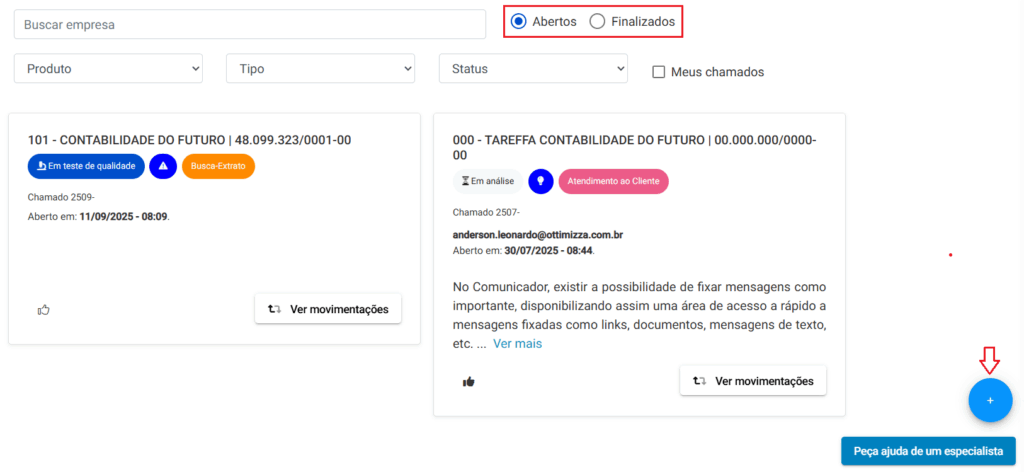This screenshot has height=472, width=1024.
Task: Click the blue plus floating action button
Action: pyautogui.click(x=990, y=400)
